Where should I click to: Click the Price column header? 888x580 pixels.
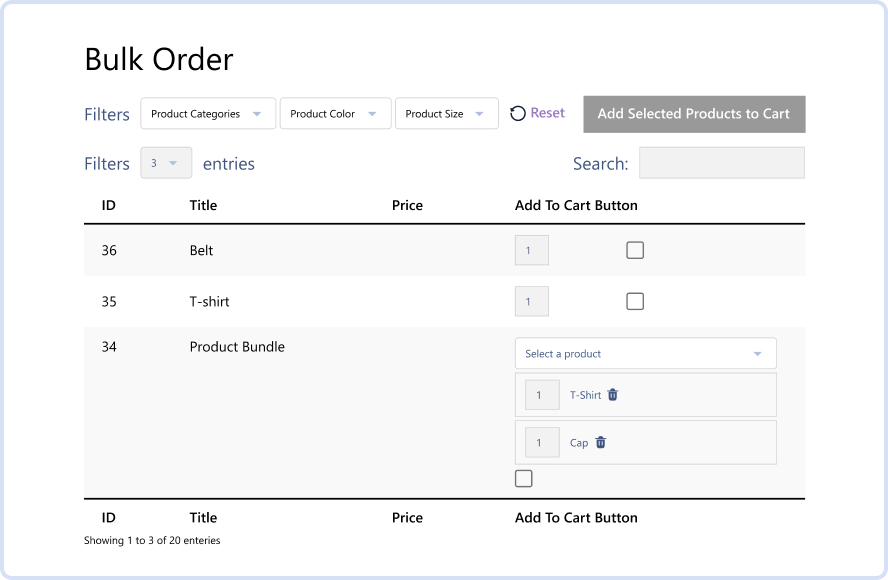click(x=407, y=205)
